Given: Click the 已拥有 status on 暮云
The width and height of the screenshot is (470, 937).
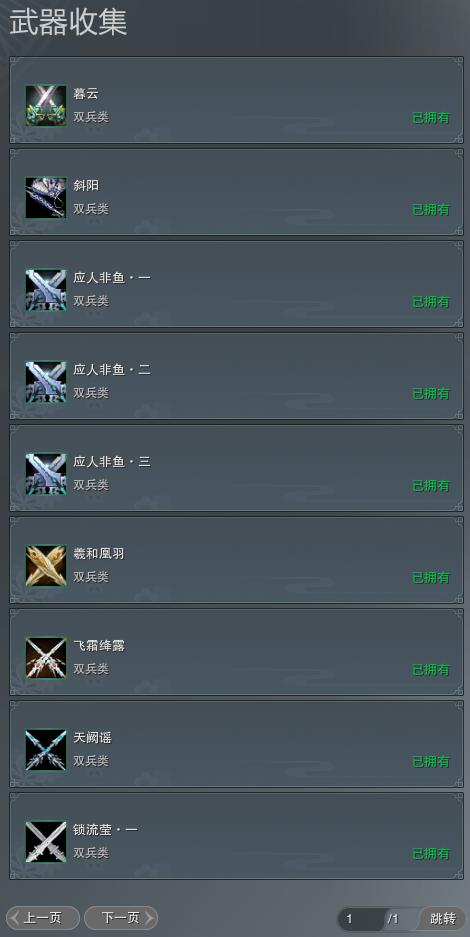Looking at the screenshot, I should (x=431, y=118).
